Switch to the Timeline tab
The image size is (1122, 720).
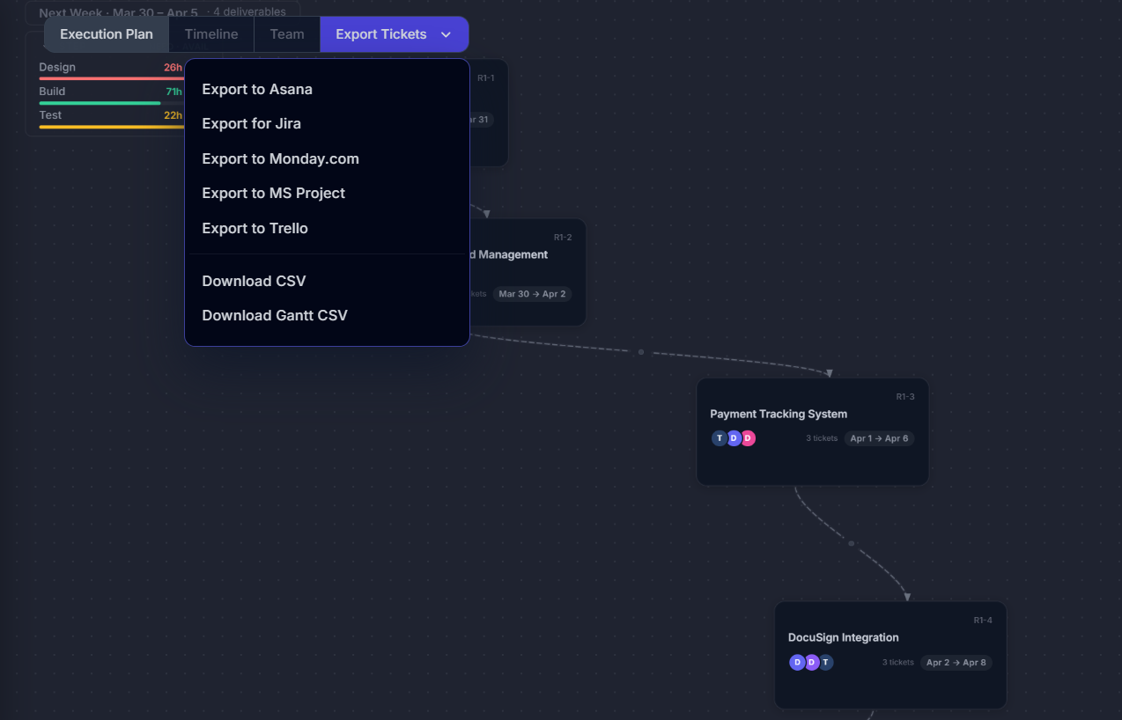210,33
